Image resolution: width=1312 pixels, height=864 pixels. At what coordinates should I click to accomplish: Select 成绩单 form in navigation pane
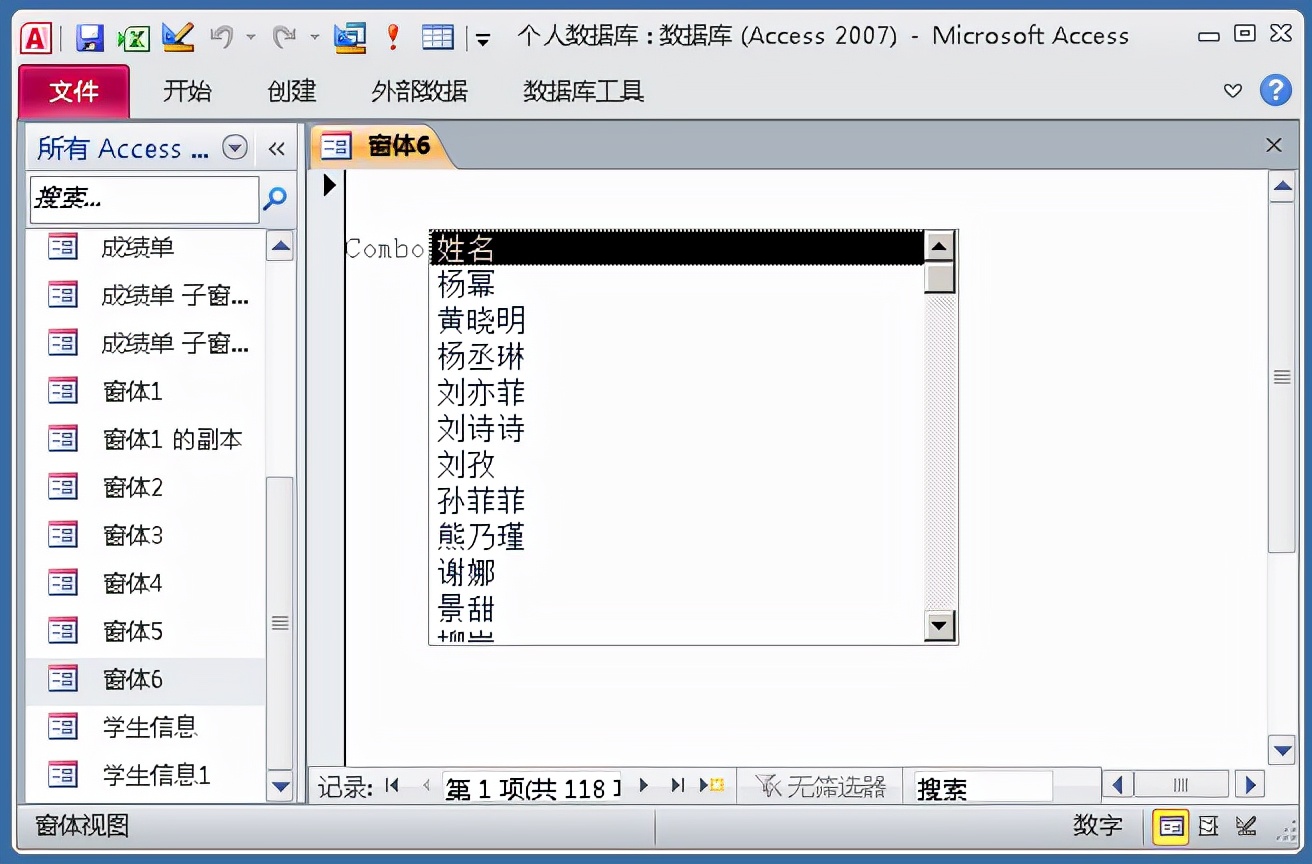point(134,247)
